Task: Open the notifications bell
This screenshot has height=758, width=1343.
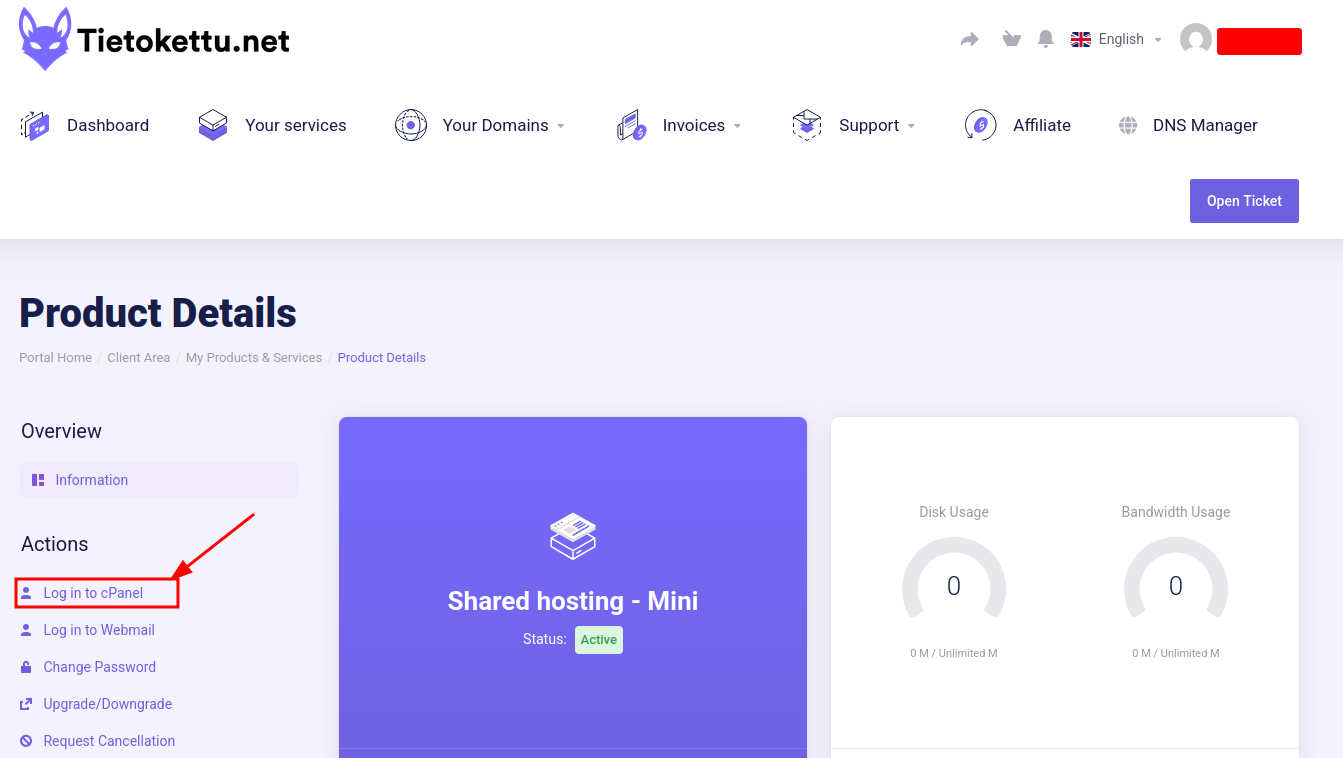Action: 1046,39
